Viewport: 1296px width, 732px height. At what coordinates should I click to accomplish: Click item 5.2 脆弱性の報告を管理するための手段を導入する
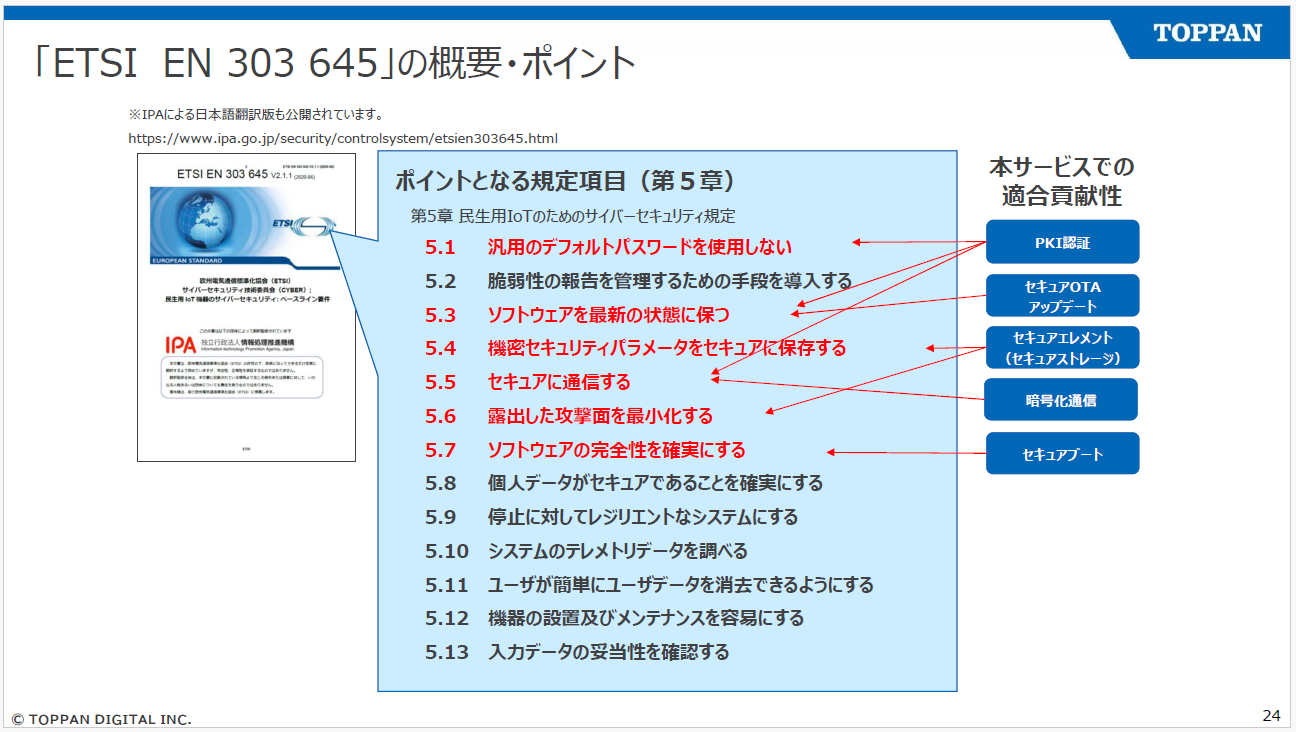click(638, 281)
